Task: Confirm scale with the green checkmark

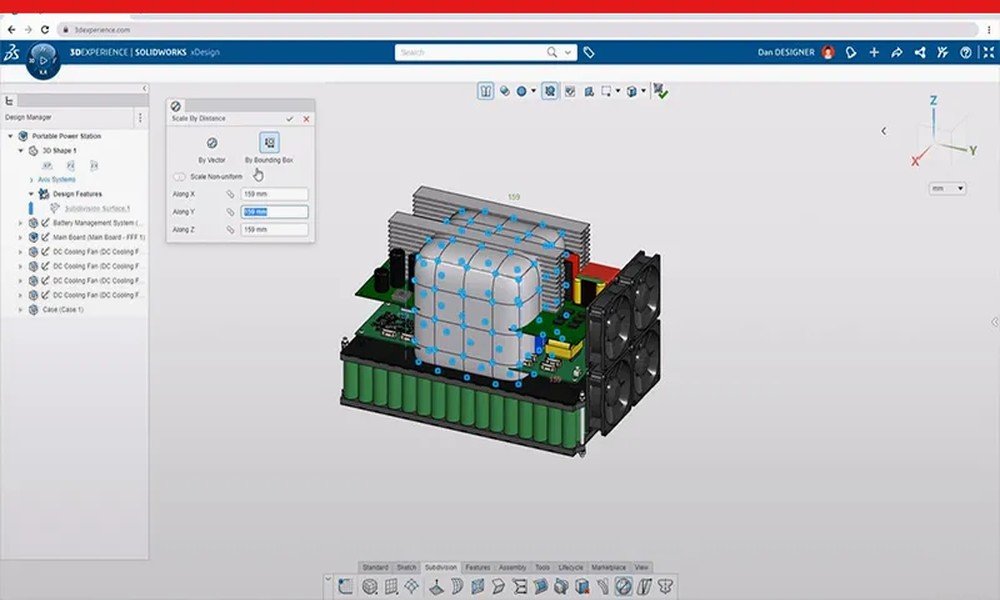Action: coord(290,118)
